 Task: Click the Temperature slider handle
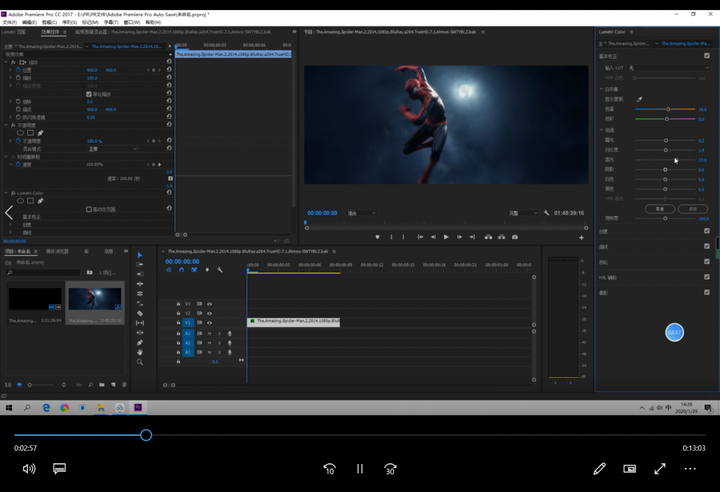coord(668,109)
